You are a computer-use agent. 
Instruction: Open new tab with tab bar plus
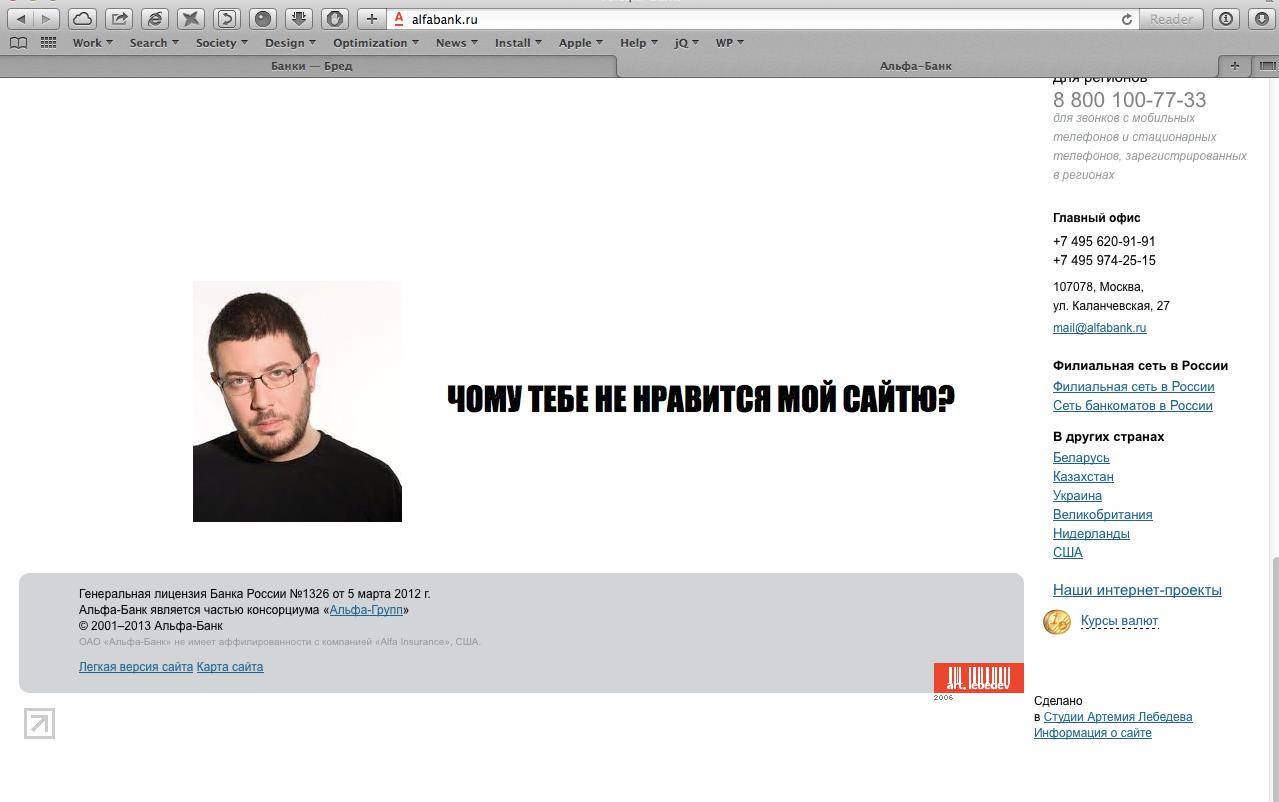pos(1234,66)
